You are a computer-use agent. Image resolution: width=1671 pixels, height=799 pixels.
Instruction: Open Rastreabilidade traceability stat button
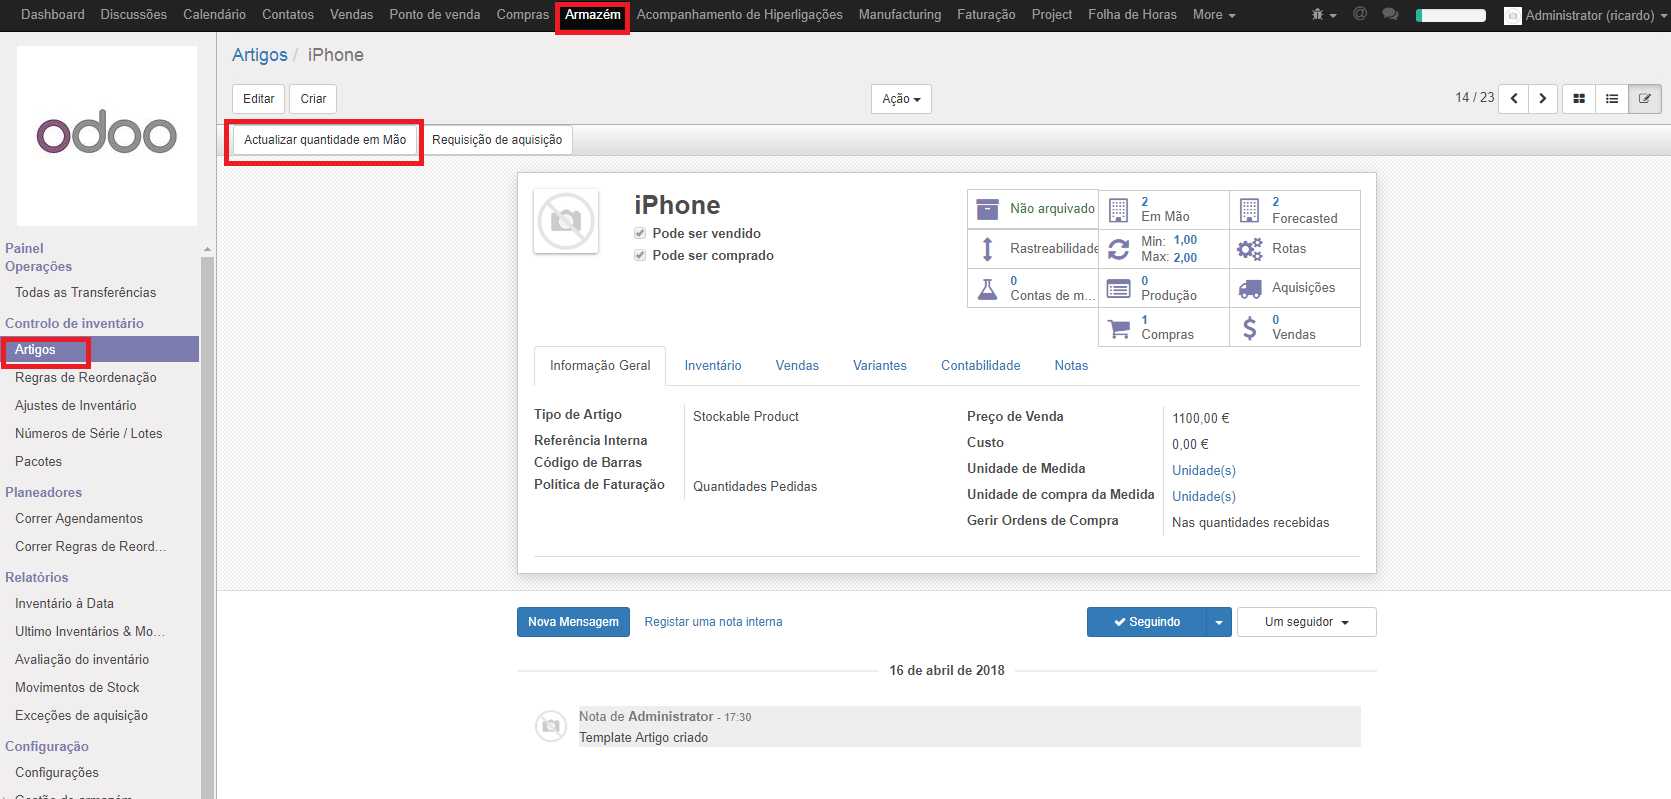pos(1033,248)
